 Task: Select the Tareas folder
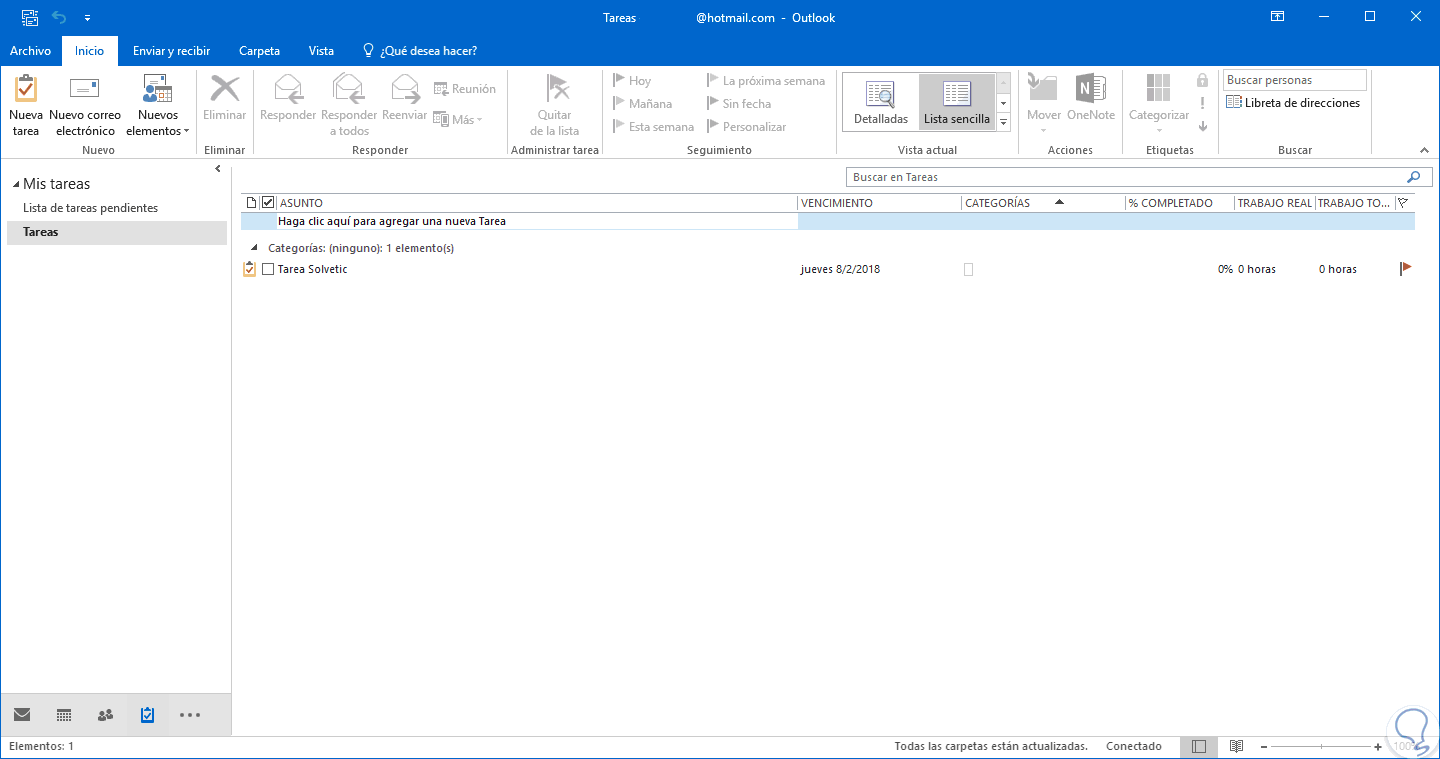pos(117,232)
